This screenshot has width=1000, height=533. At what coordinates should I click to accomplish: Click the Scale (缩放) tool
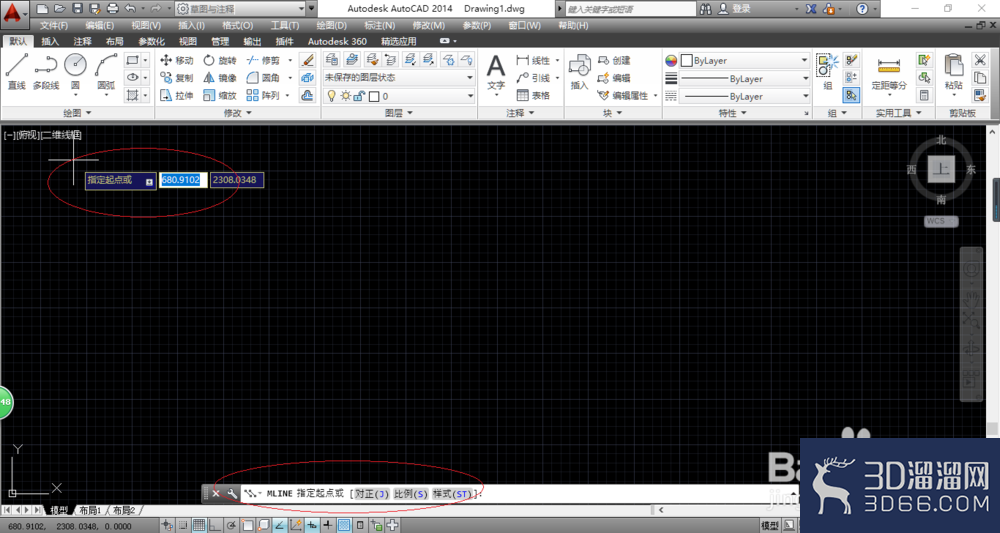[219, 96]
